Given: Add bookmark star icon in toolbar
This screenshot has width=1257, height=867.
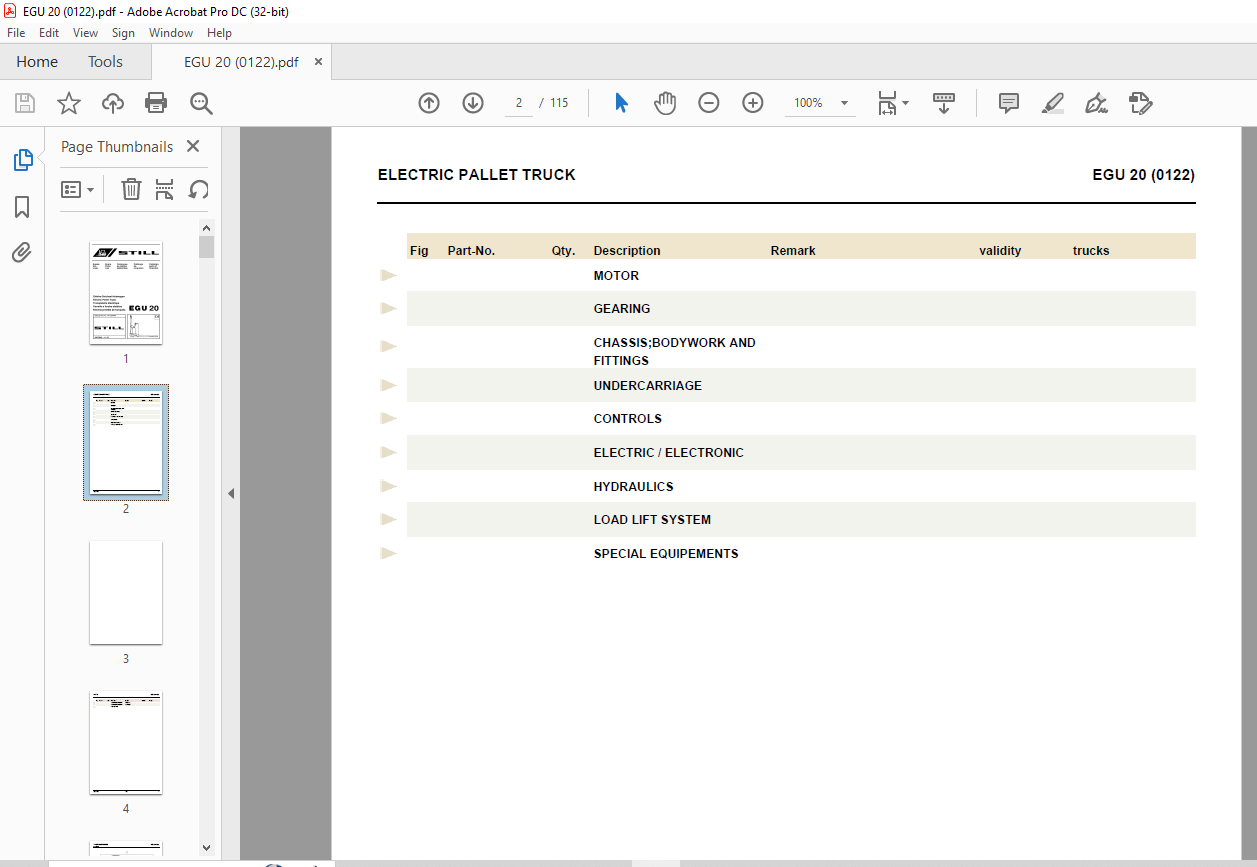Looking at the screenshot, I should (68, 103).
